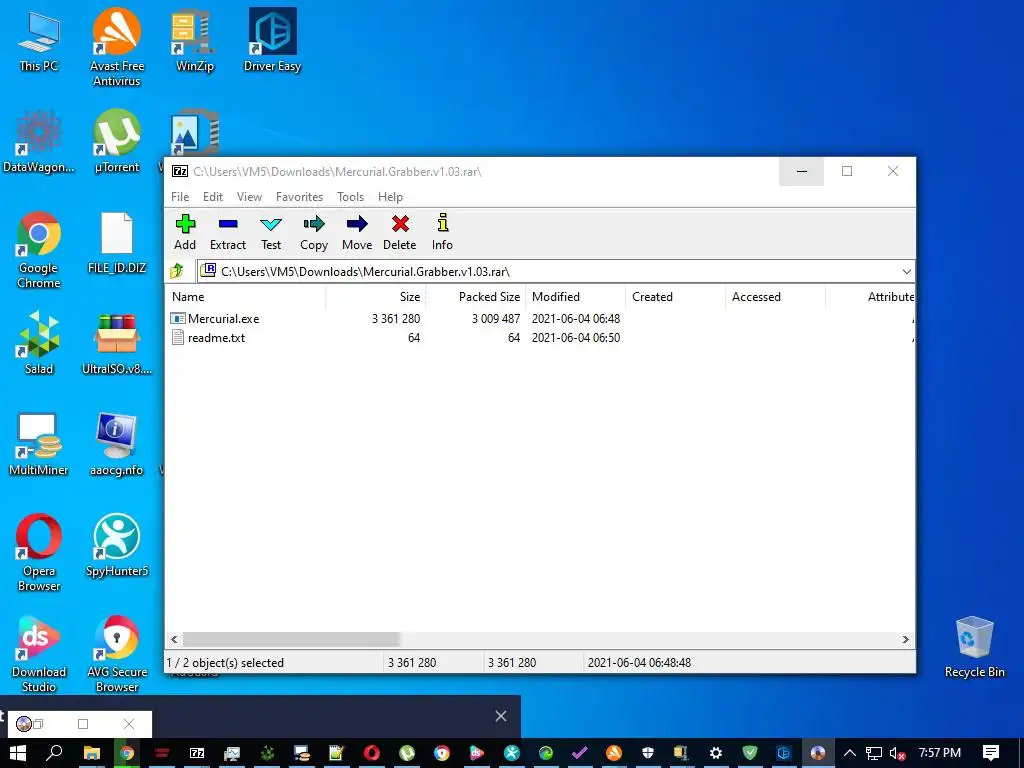Viewport: 1024px width, 768px height.
Task: Click the left scroll arrow of file list
Action: coord(174,639)
